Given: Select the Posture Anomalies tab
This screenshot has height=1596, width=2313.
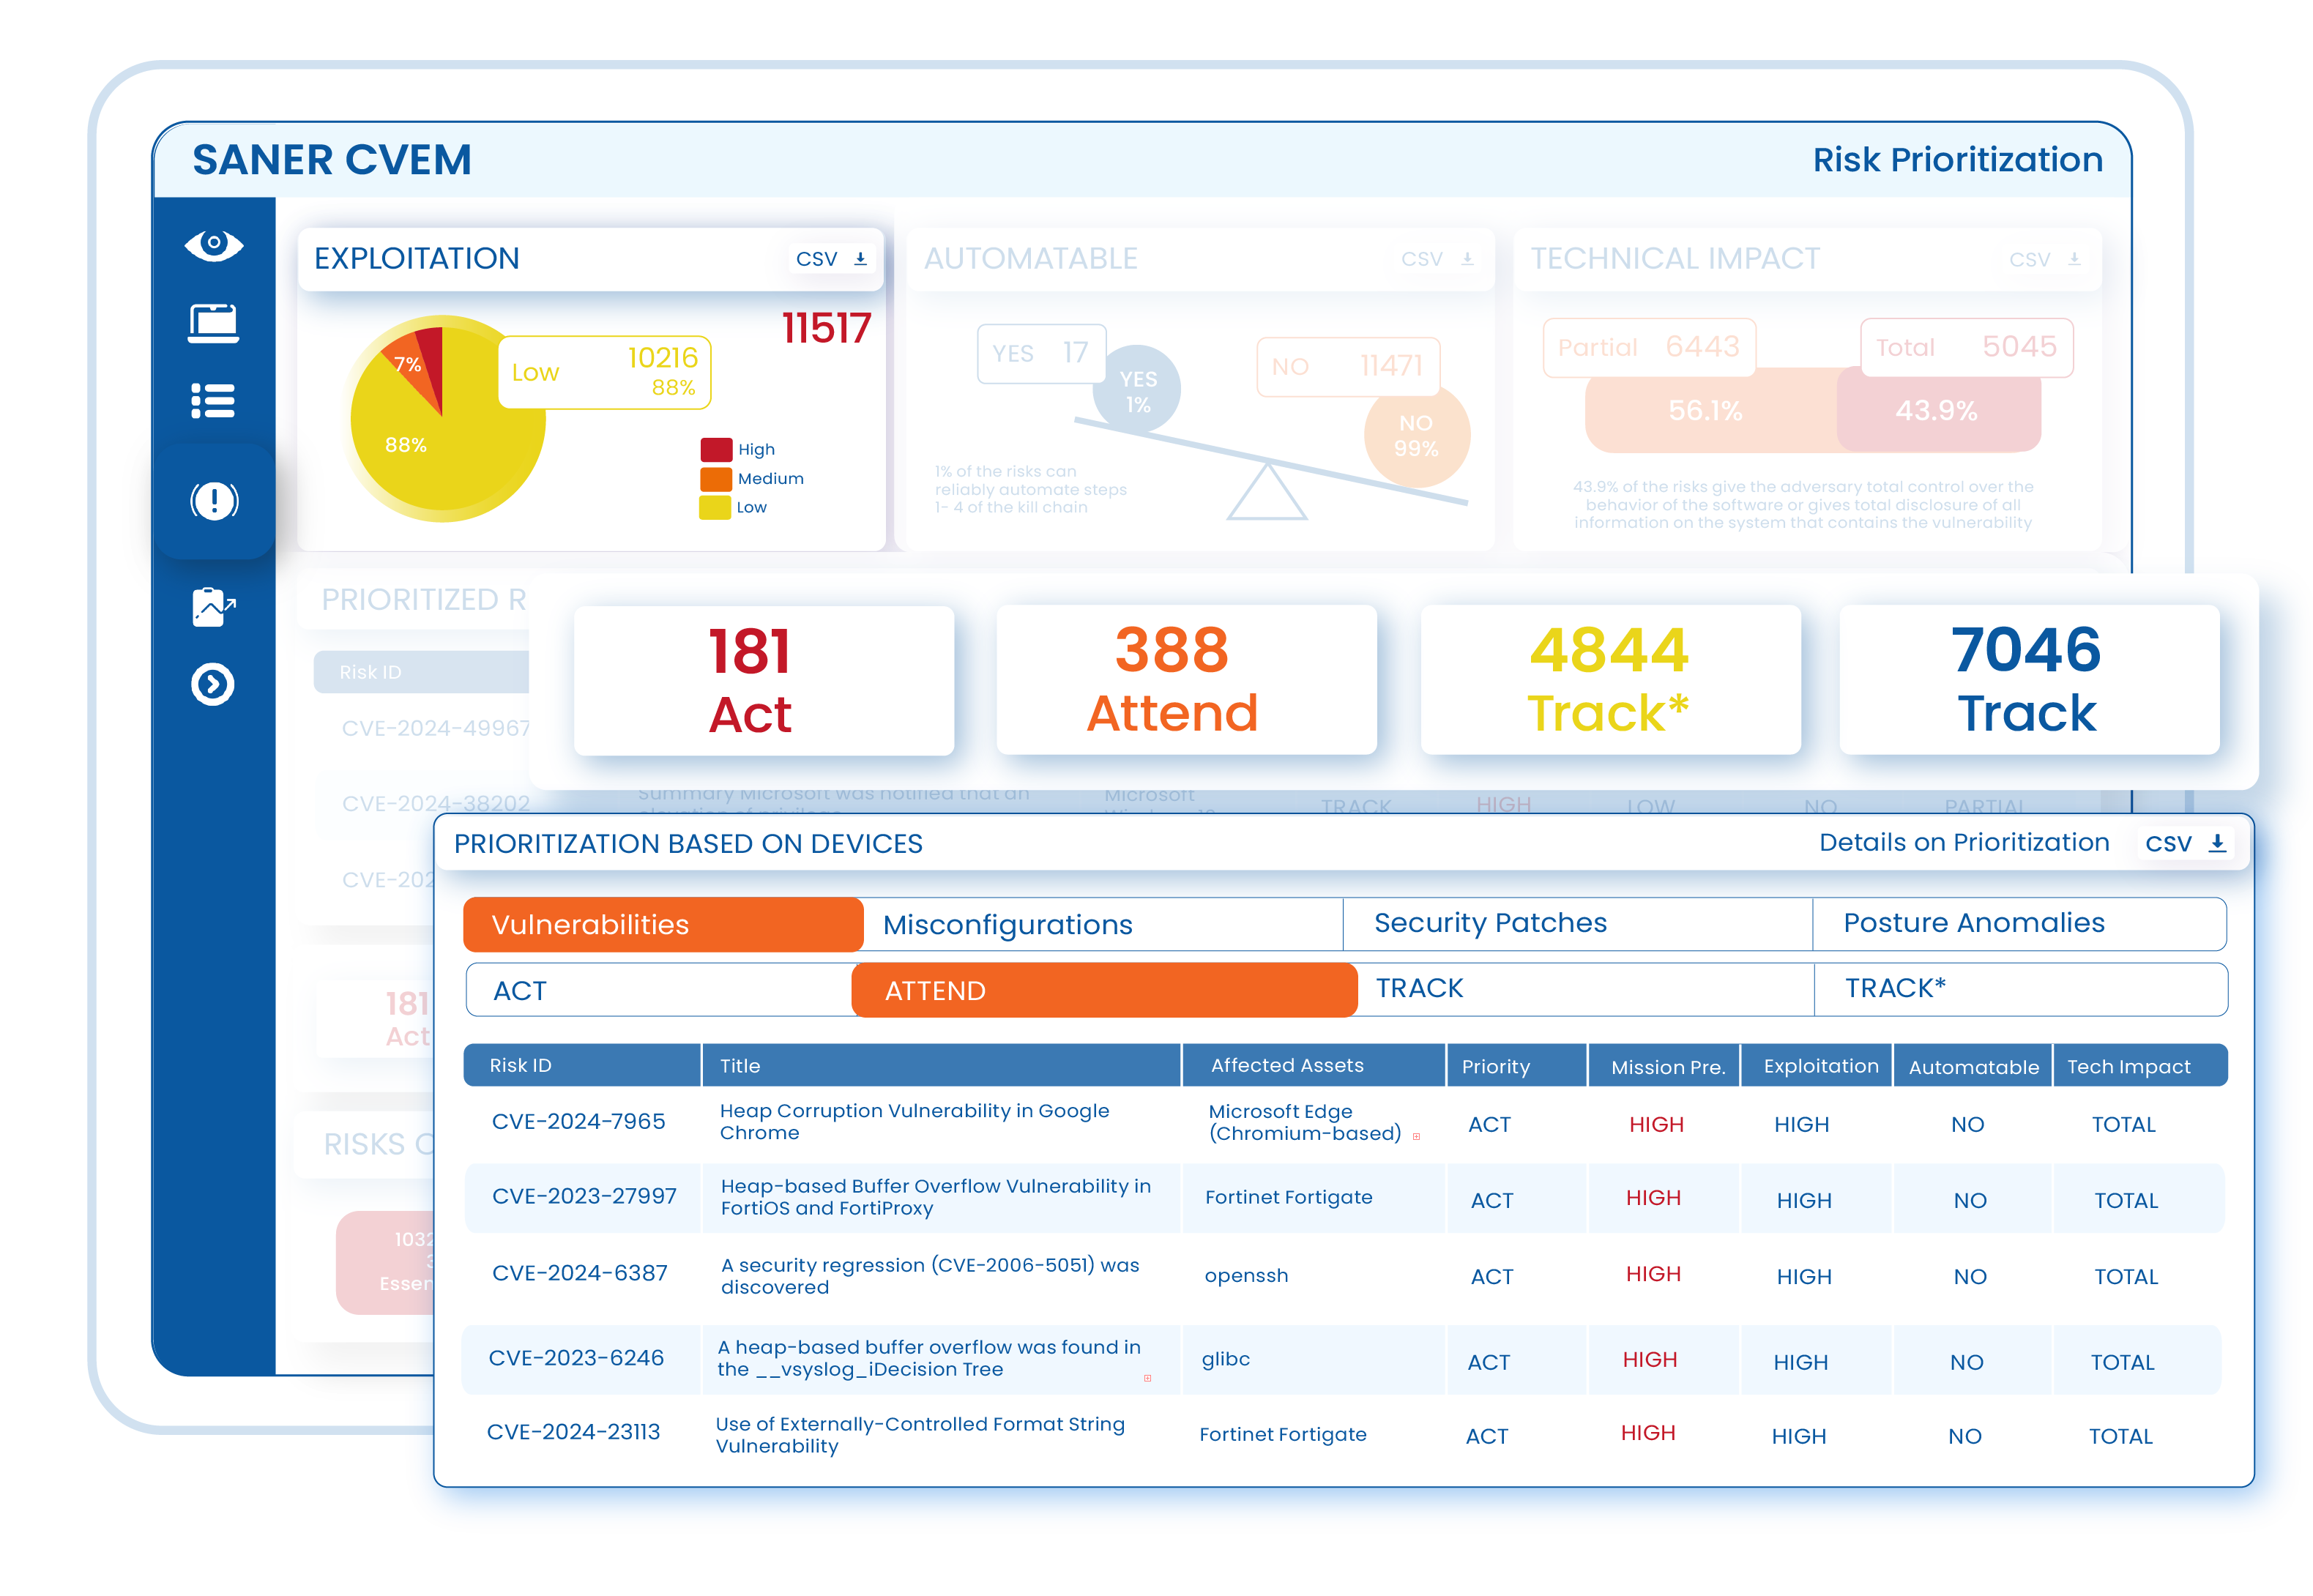Looking at the screenshot, I should [1973, 922].
